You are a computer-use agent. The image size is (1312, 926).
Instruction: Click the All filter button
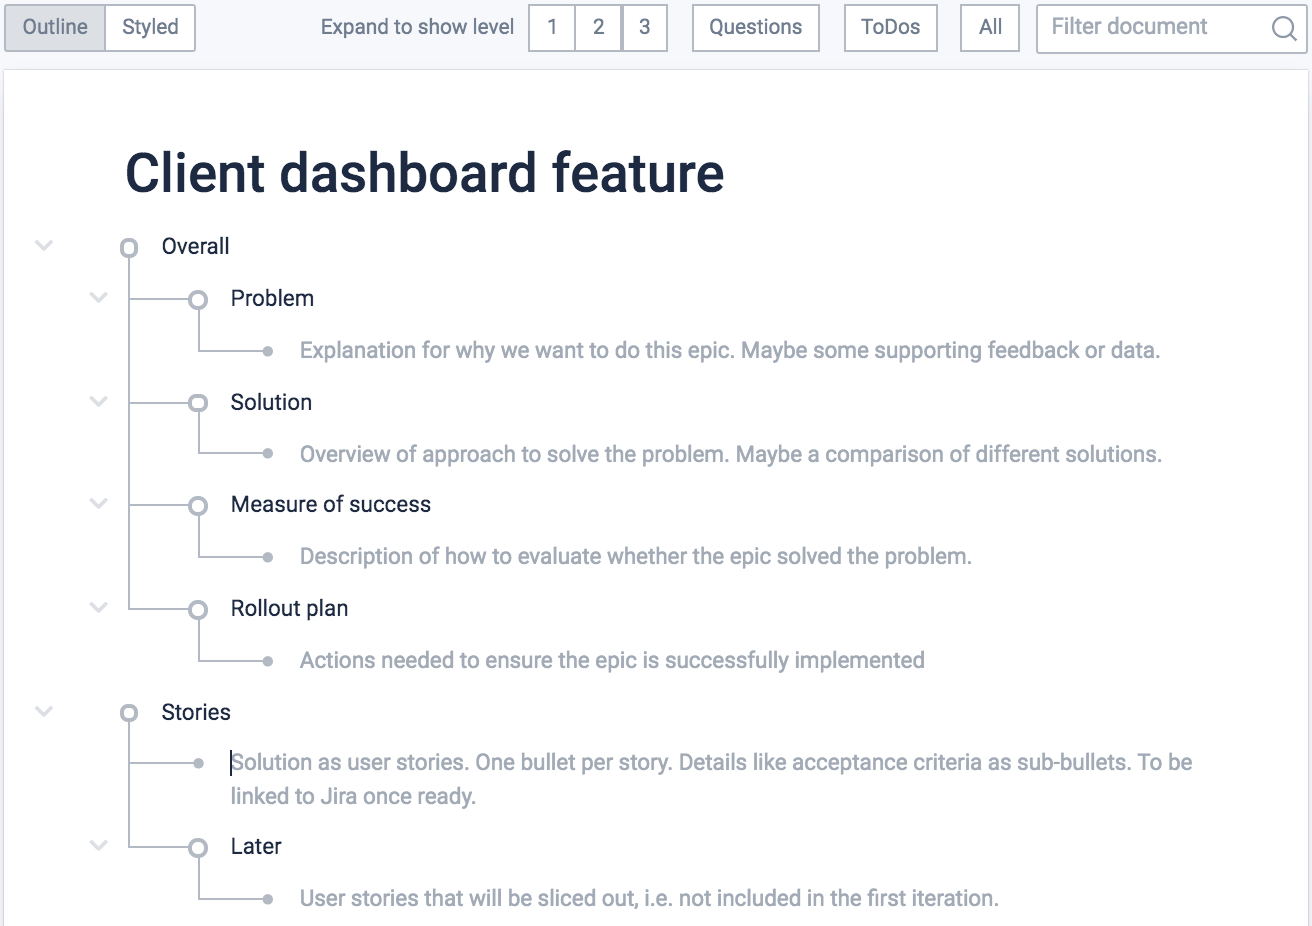(x=990, y=27)
